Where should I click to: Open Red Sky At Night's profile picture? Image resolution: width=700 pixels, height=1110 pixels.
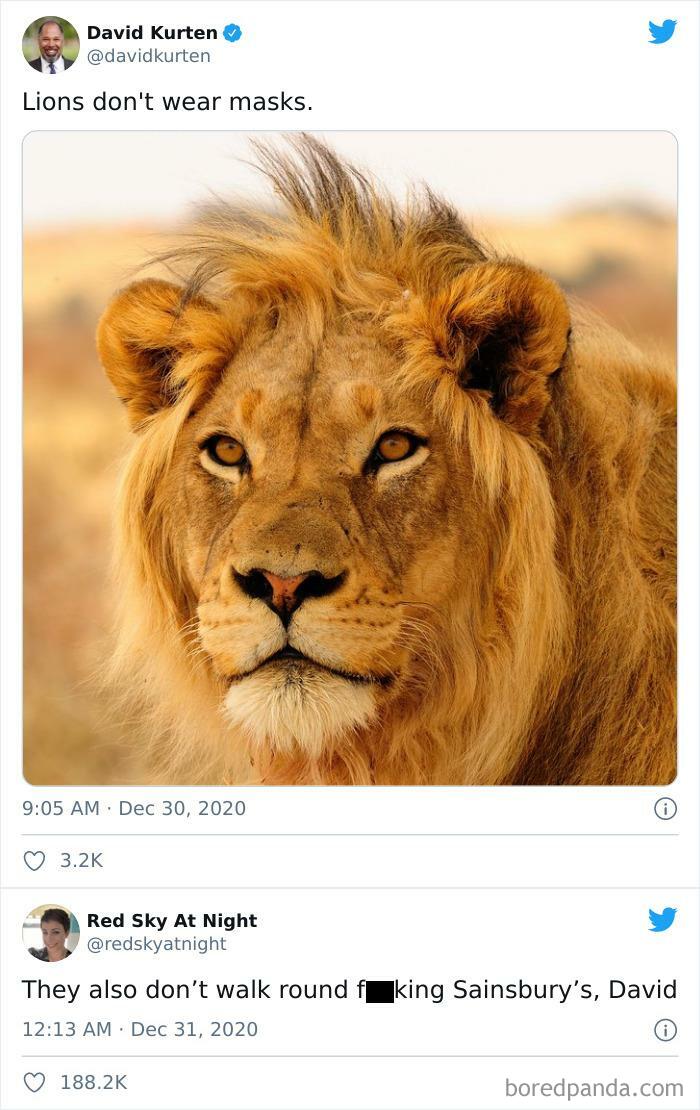click(x=51, y=933)
